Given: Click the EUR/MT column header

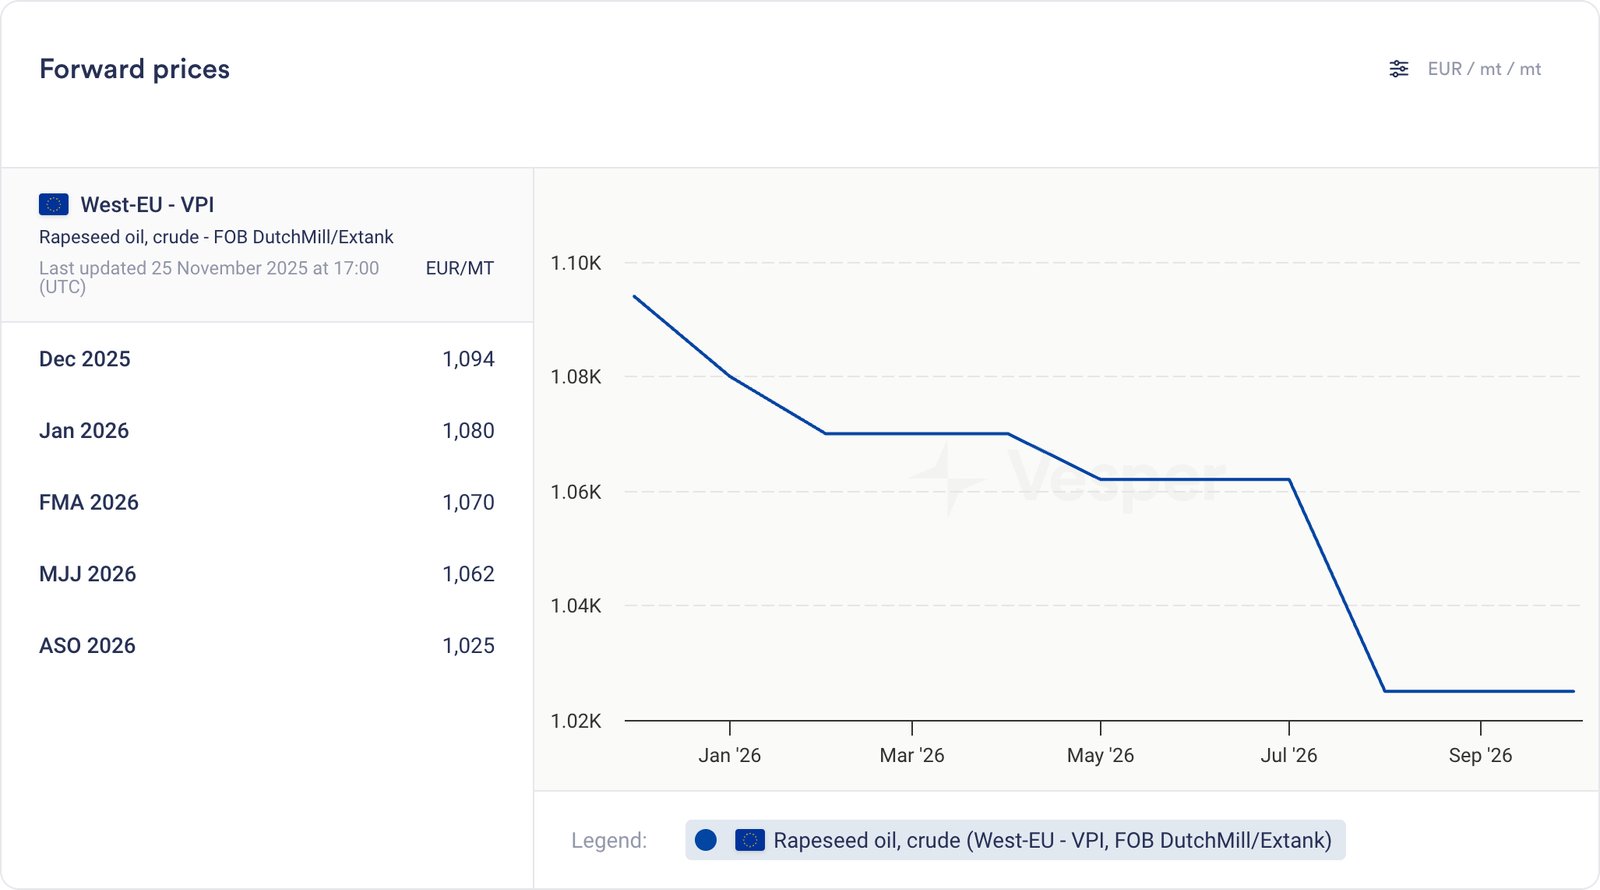Looking at the screenshot, I should (x=459, y=268).
